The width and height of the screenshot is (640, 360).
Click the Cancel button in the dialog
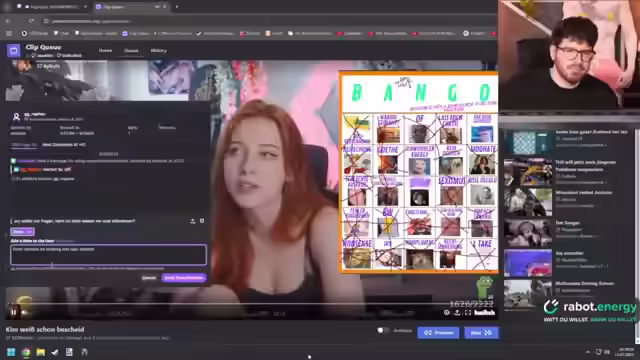click(x=149, y=278)
